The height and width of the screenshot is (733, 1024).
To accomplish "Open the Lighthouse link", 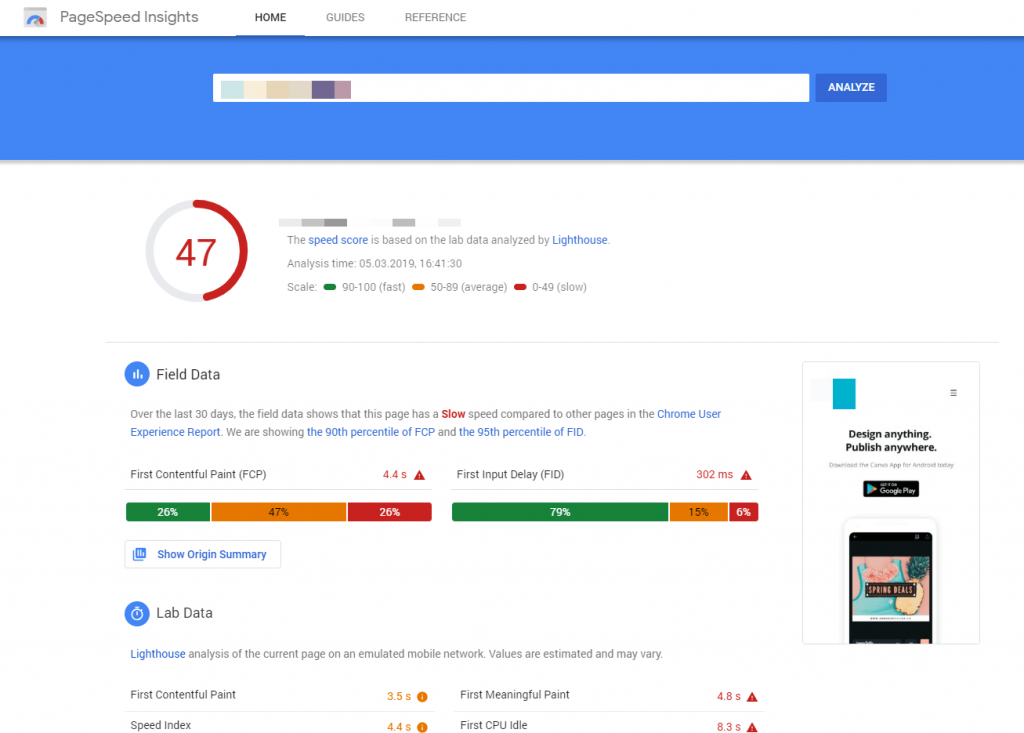I will [x=158, y=653].
